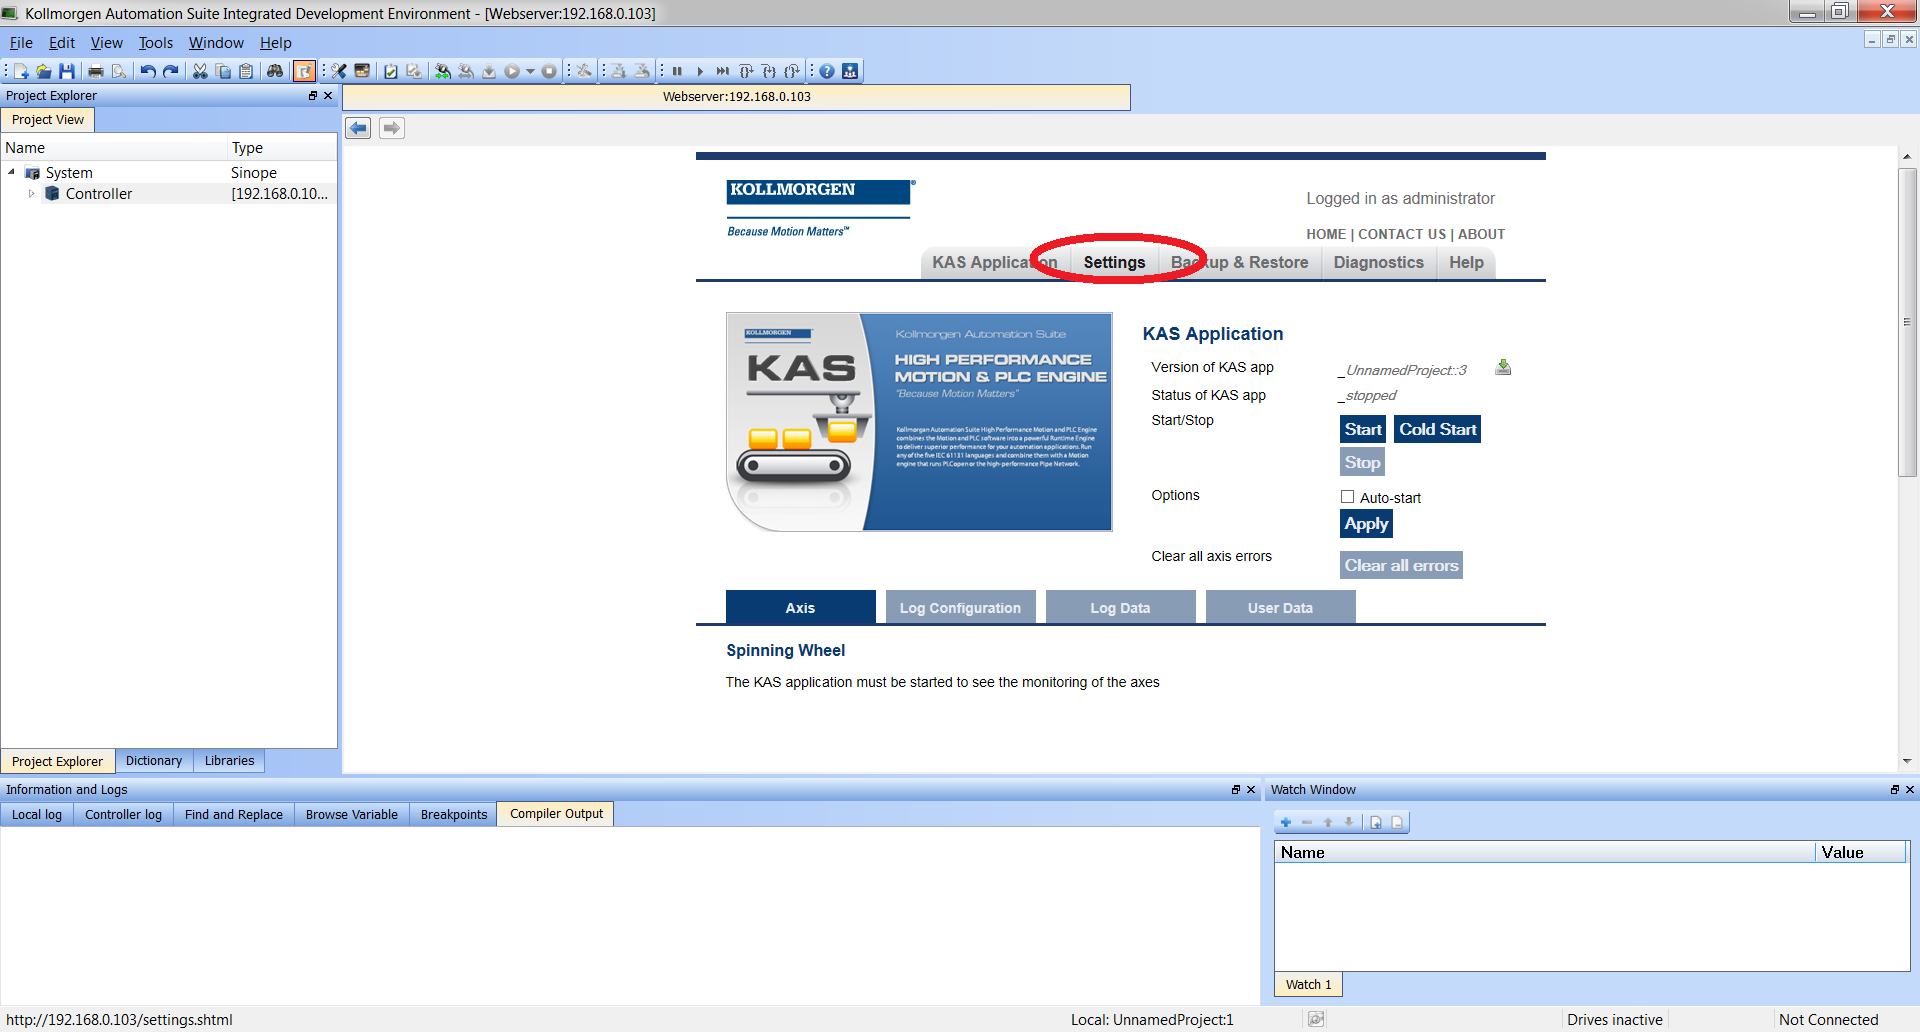Stop the device with the round stop icon
The image size is (1920, 1032).
coord(549,71)
